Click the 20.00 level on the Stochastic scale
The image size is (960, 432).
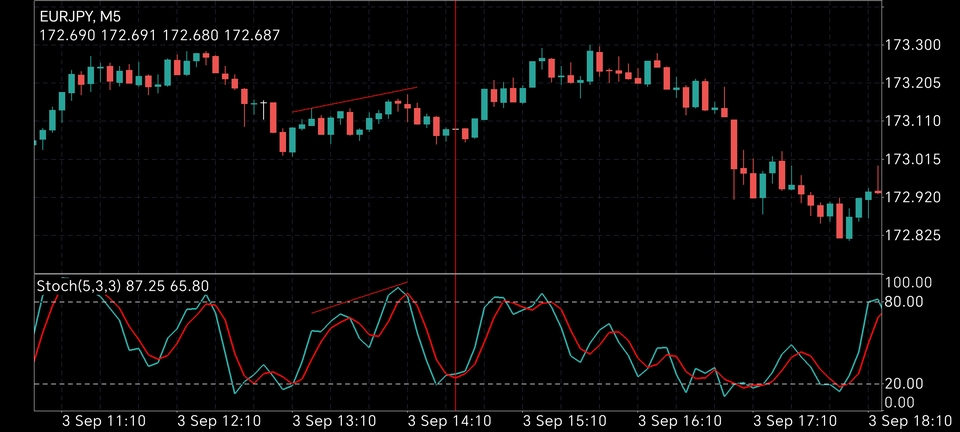pos(908,384)
